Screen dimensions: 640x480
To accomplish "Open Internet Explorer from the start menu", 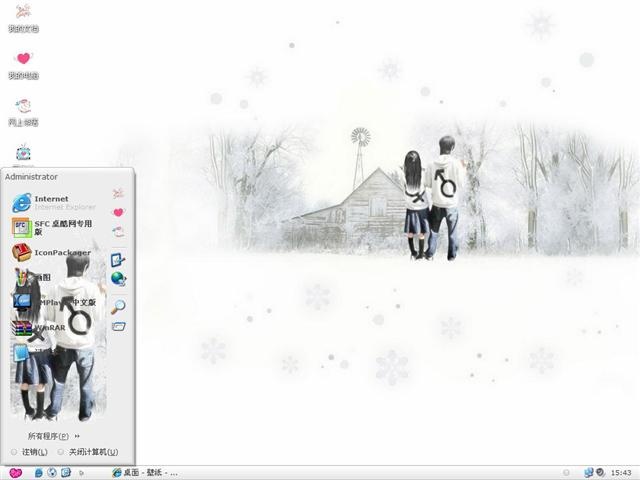I will point(54,203).
